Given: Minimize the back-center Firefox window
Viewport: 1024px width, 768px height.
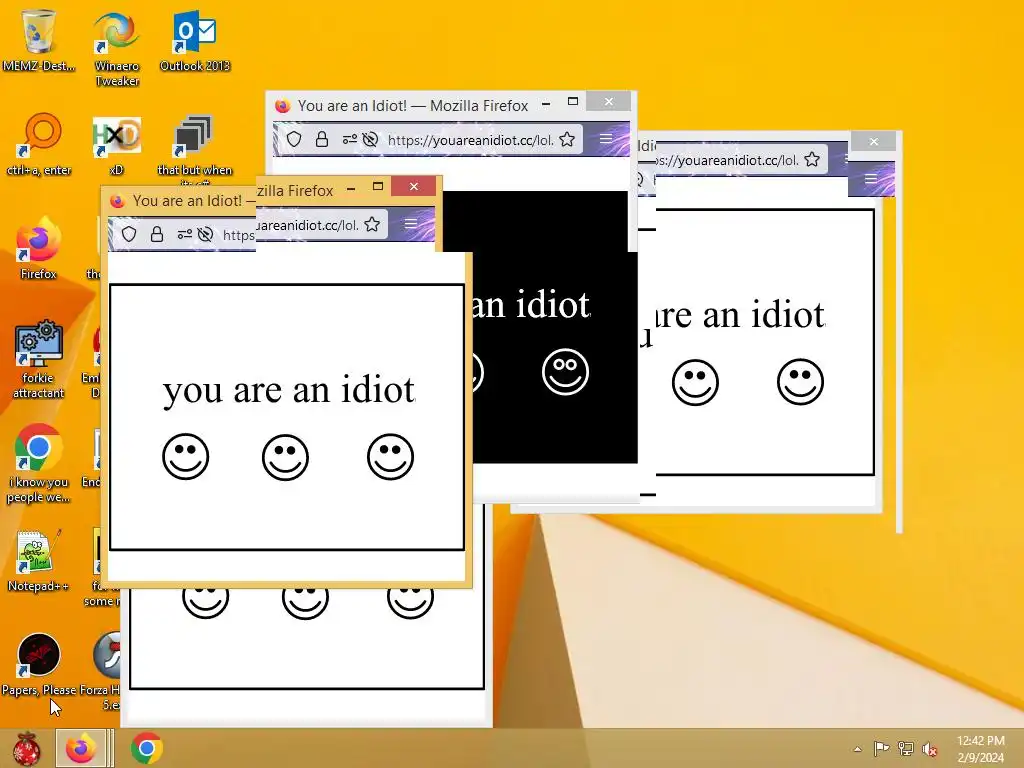Looking at the screenshot, I should pos(546,103).
